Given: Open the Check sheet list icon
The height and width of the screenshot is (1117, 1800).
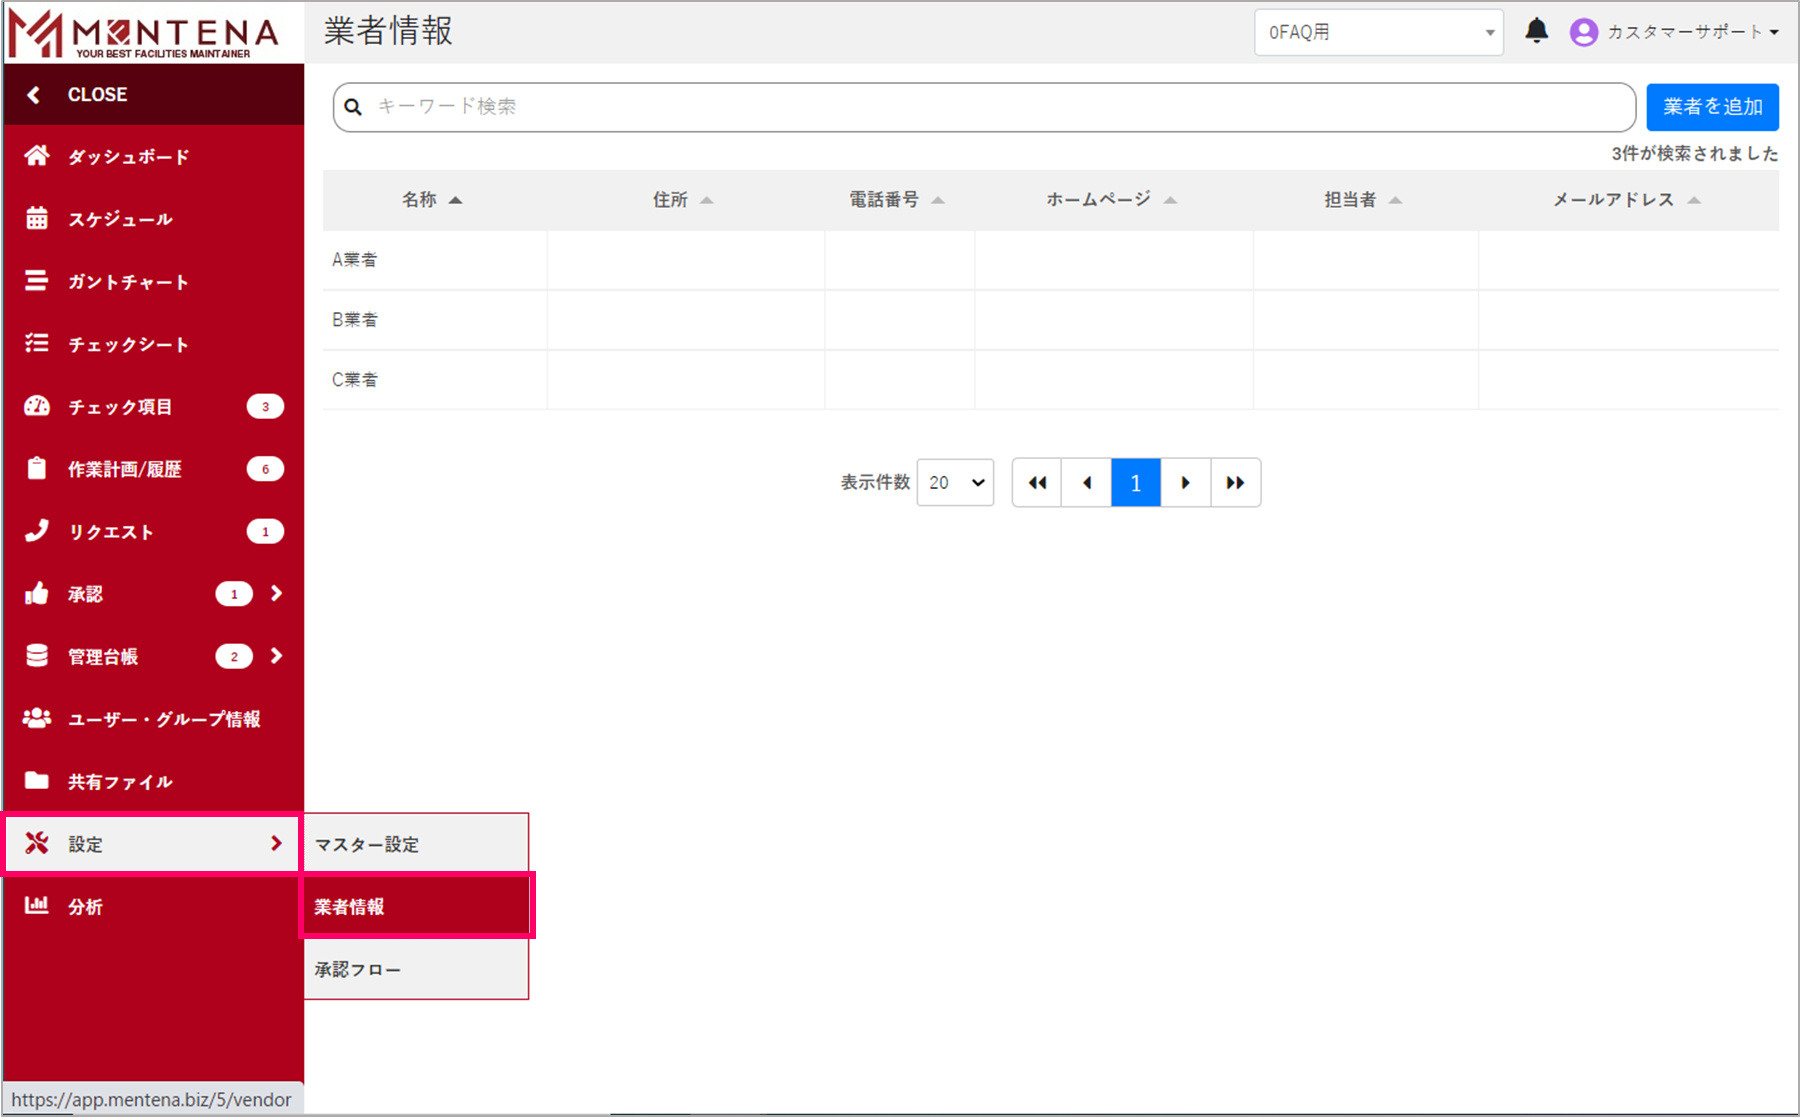Looking at the screenshot, I should [37, 344].
